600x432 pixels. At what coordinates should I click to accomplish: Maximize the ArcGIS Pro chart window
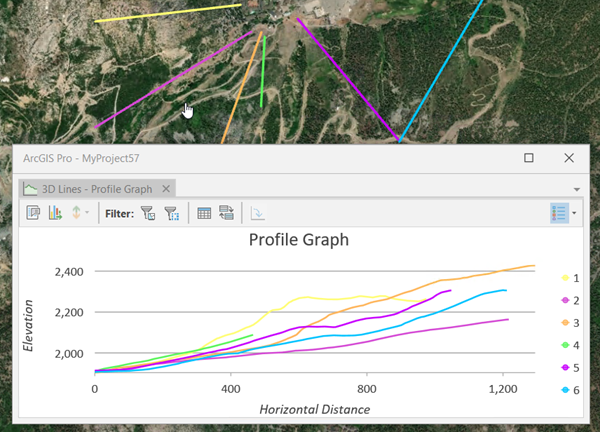coord(529,158)
